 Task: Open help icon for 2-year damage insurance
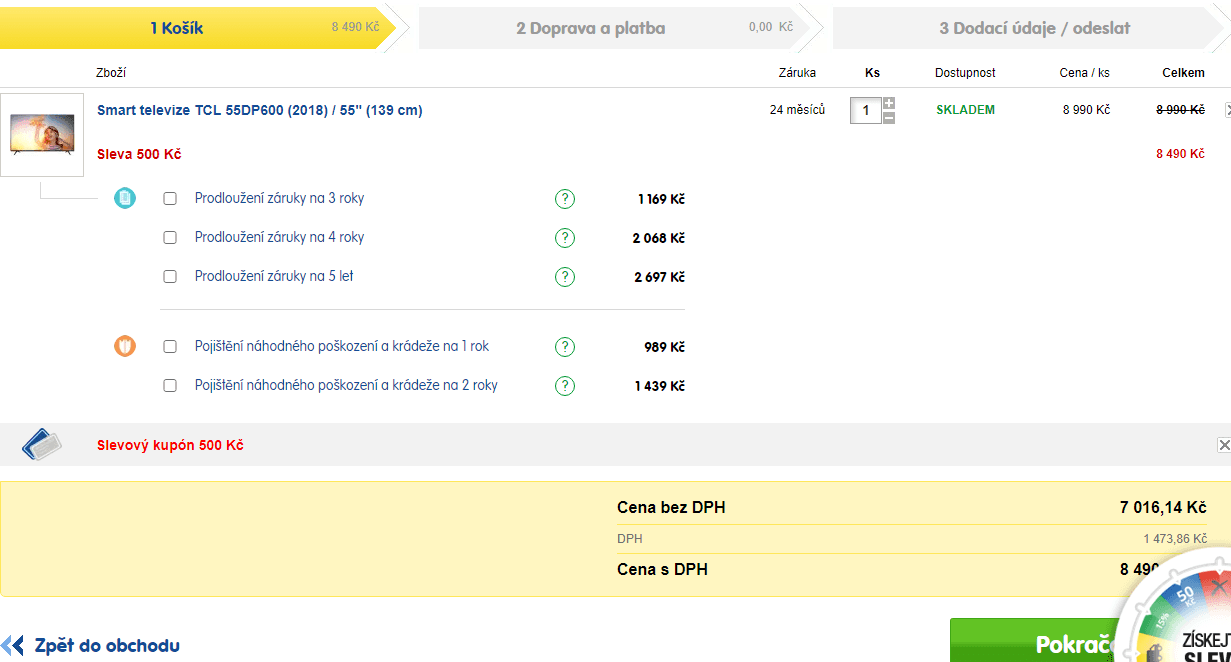click(x=565, y=386)
